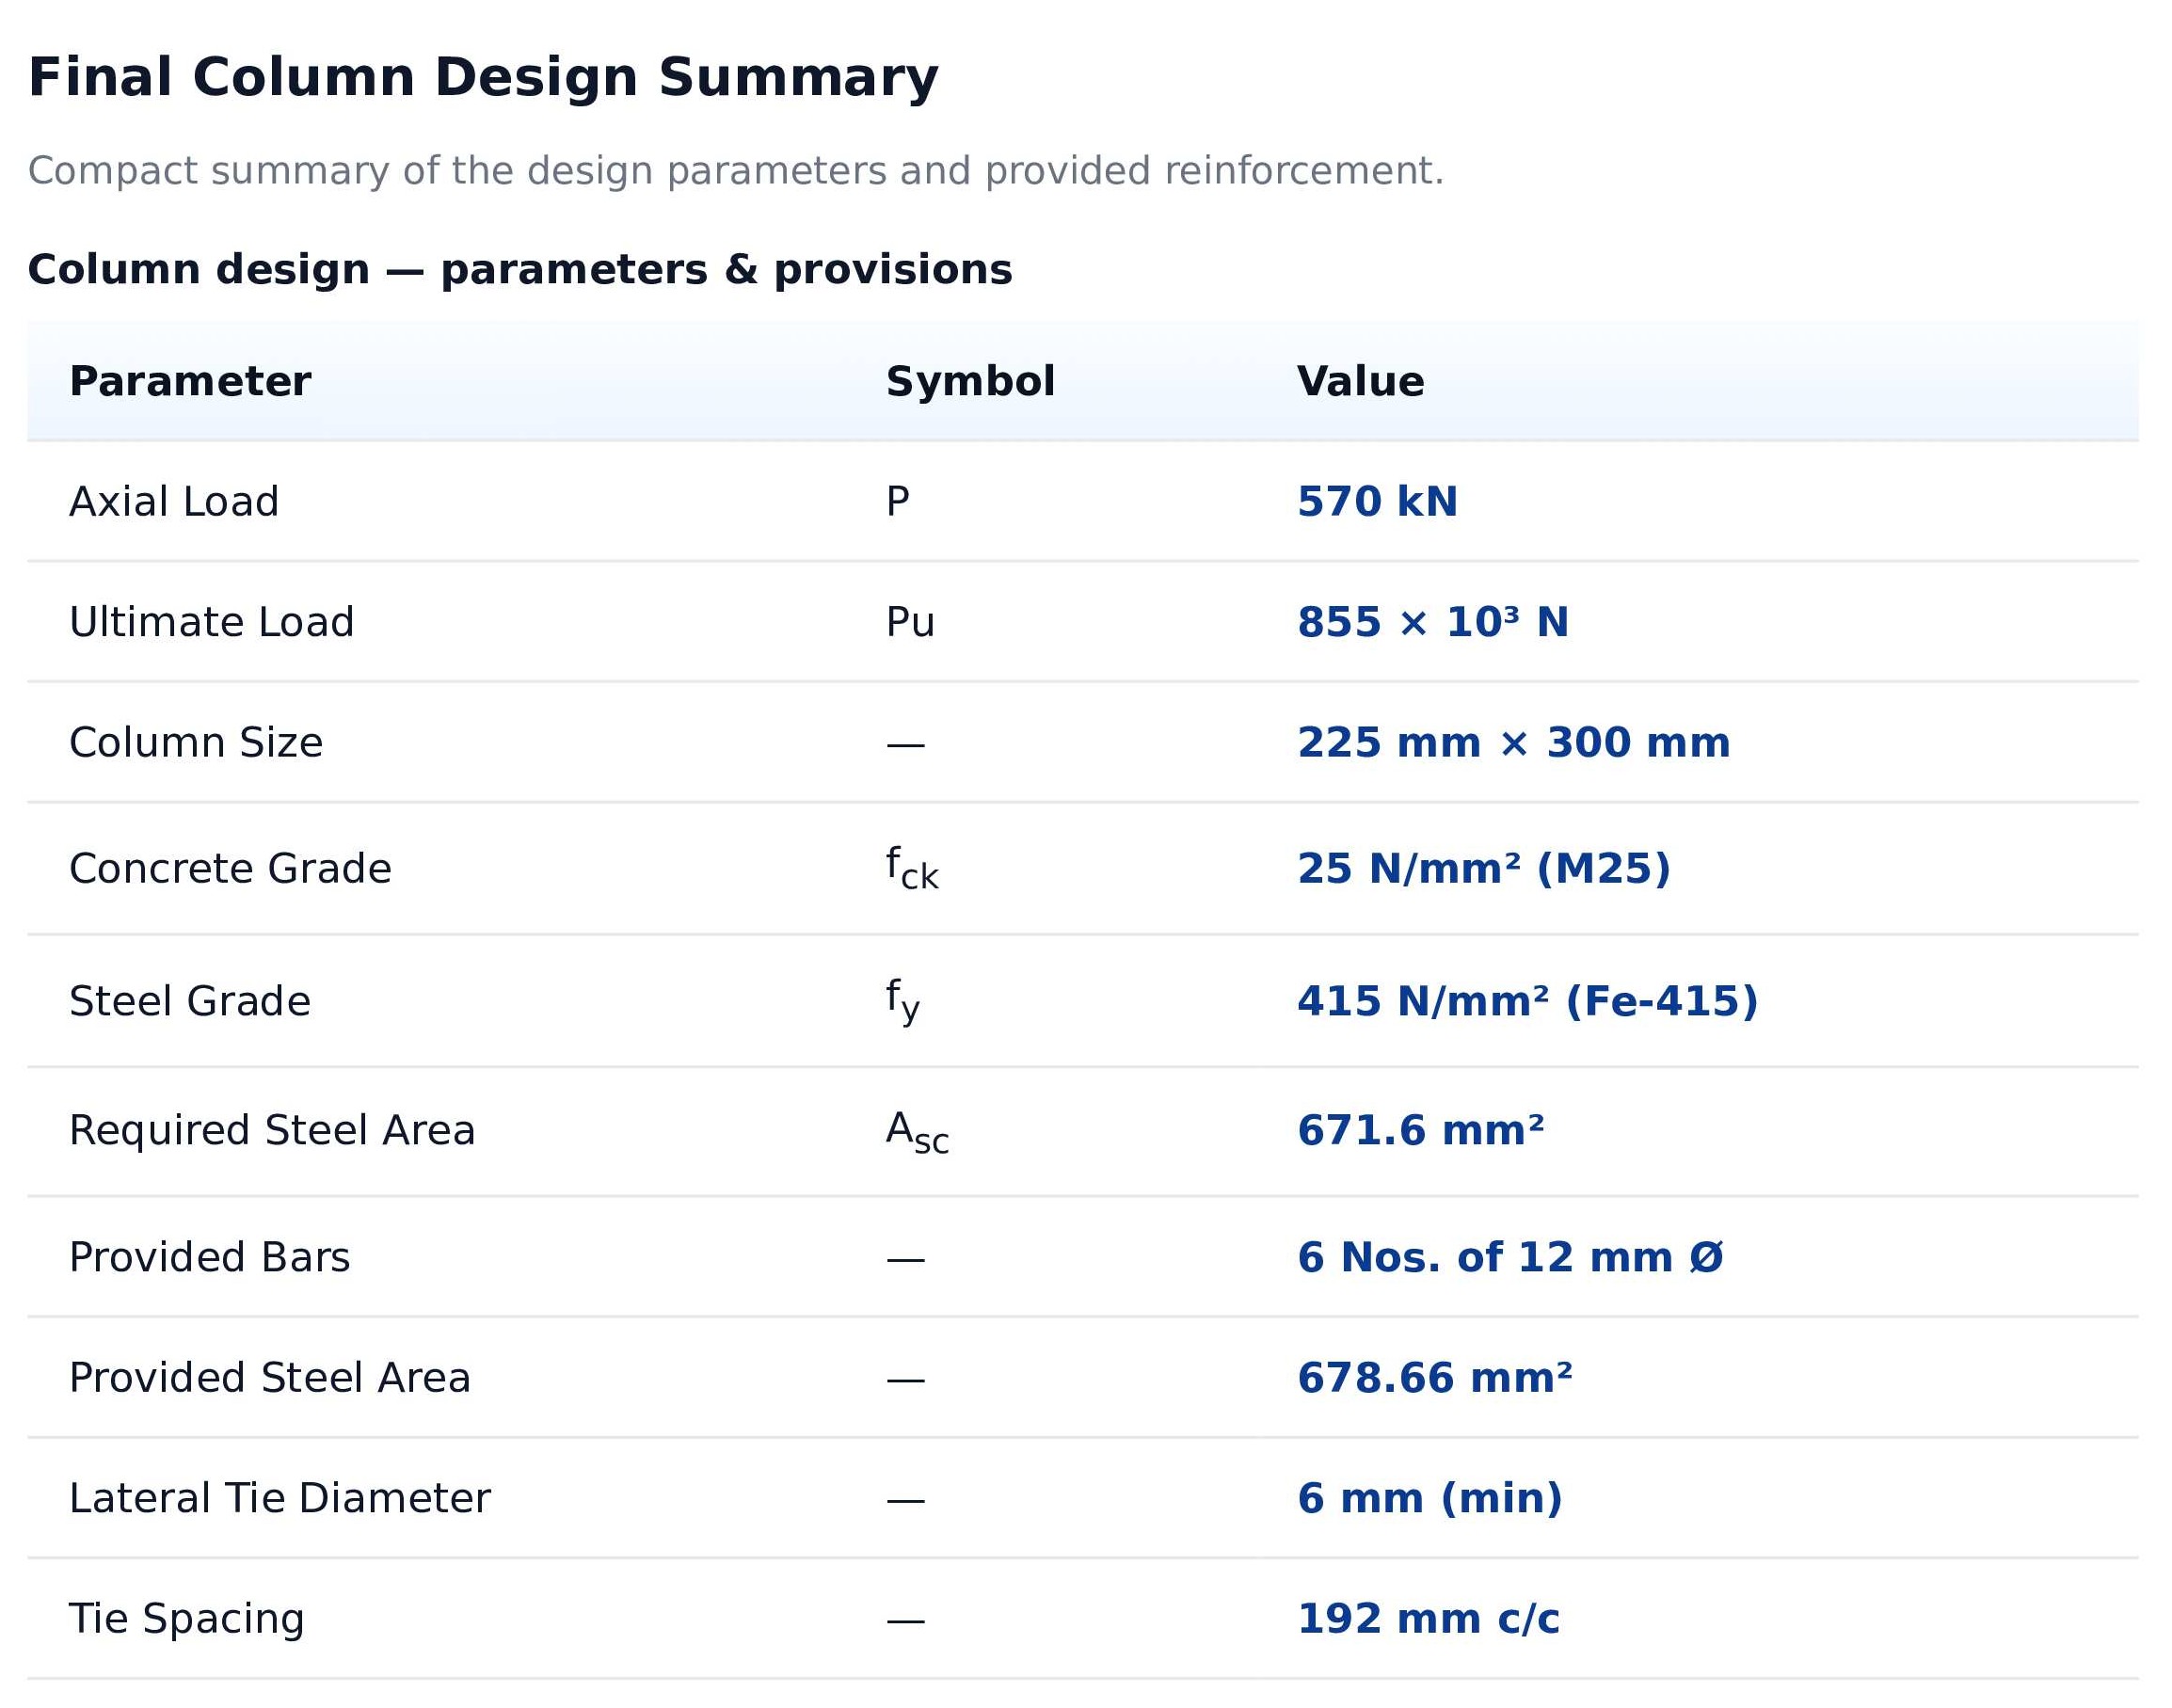Select the 415 N/mm² (Fe-415) value
2172x1708 pixels.
(x=1527, y=1002)
